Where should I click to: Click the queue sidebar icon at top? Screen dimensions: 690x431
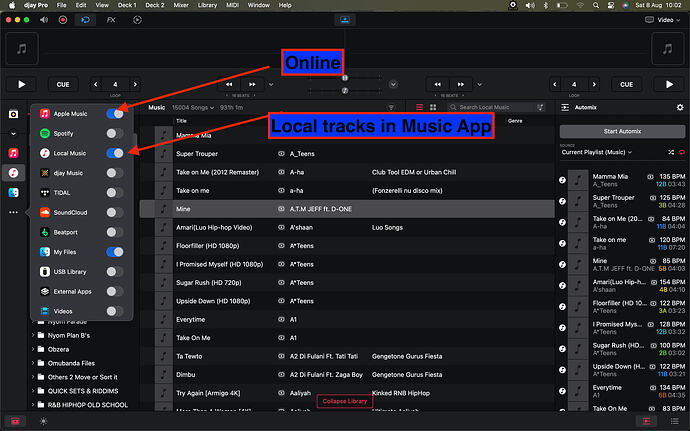pyautogui.click(x=14, y=114)
